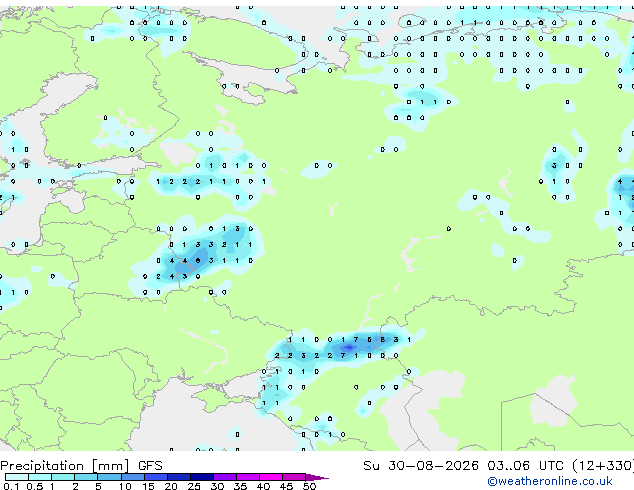Click the 25–30 mm legend color swatch

click(201, 477)
